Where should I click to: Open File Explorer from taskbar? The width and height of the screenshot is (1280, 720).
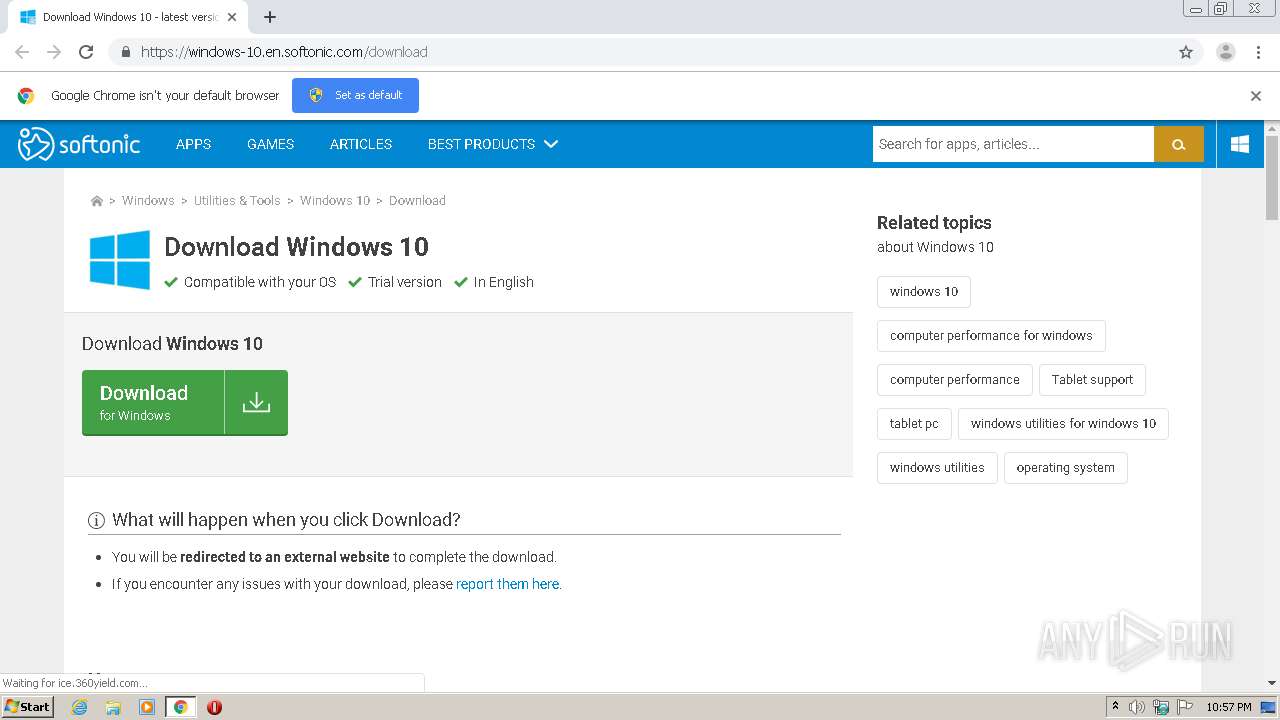click(113, 707)
